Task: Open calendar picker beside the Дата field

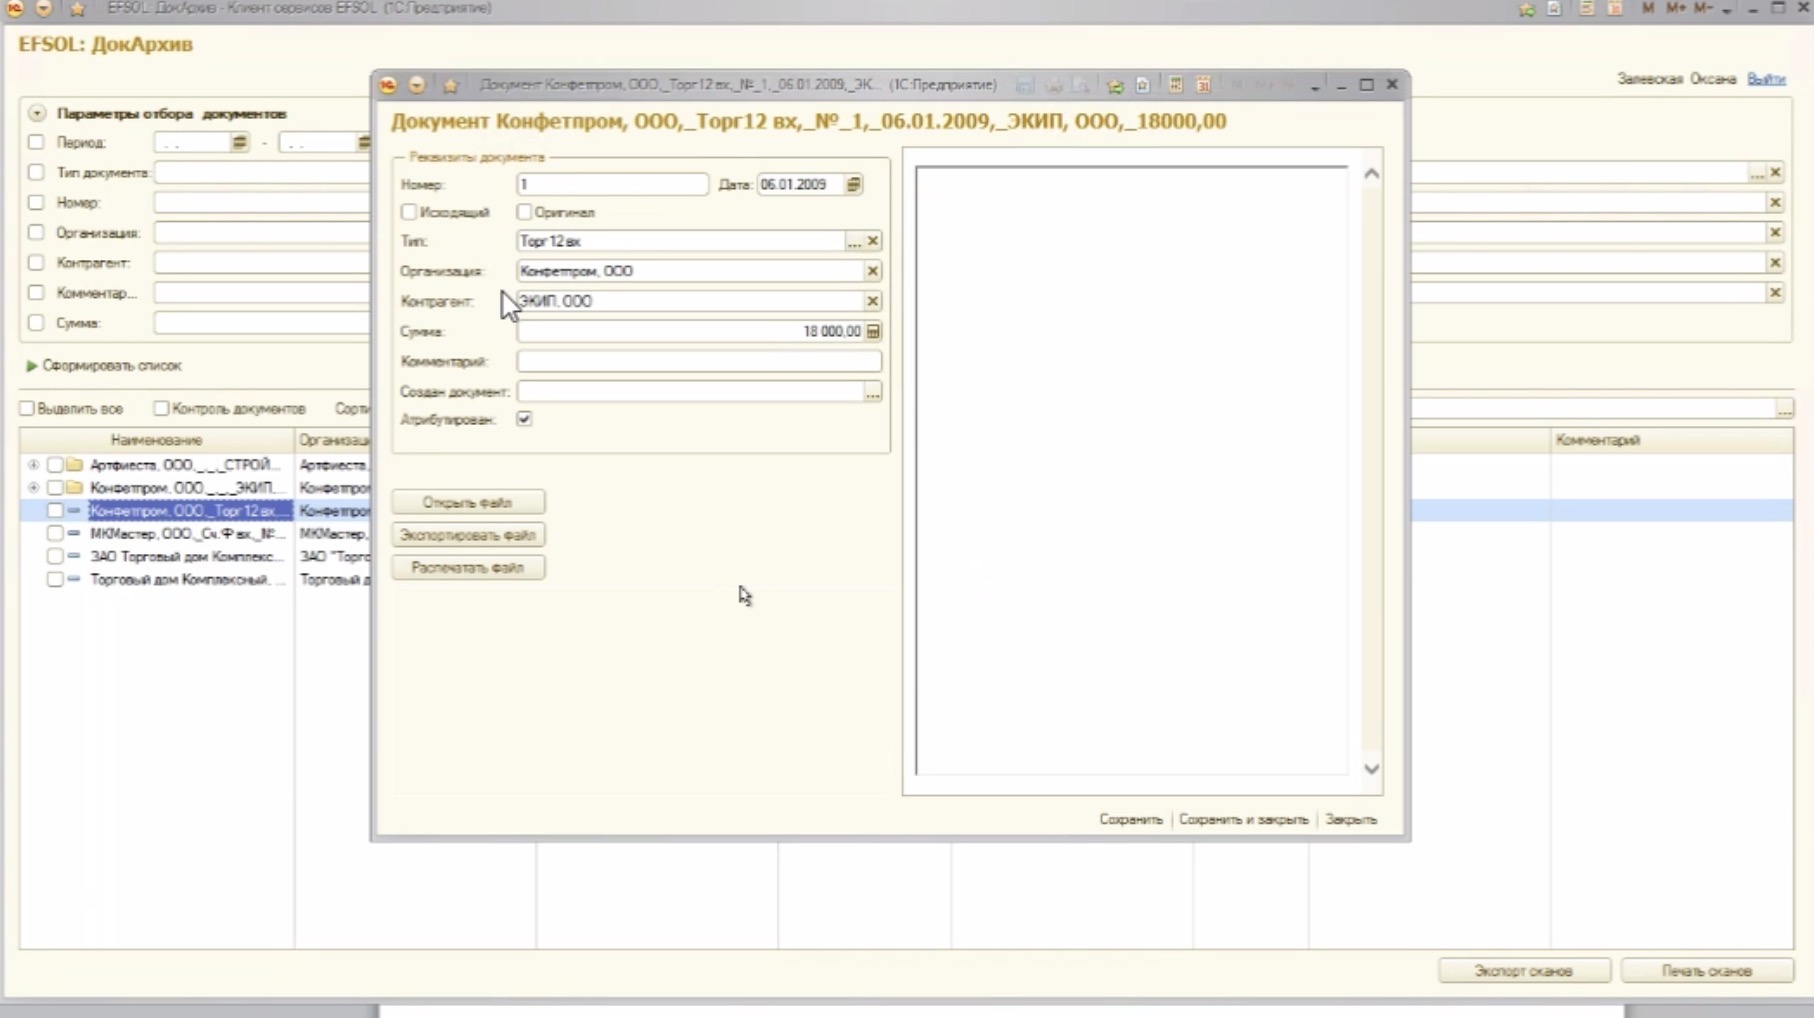Action: 853,185
